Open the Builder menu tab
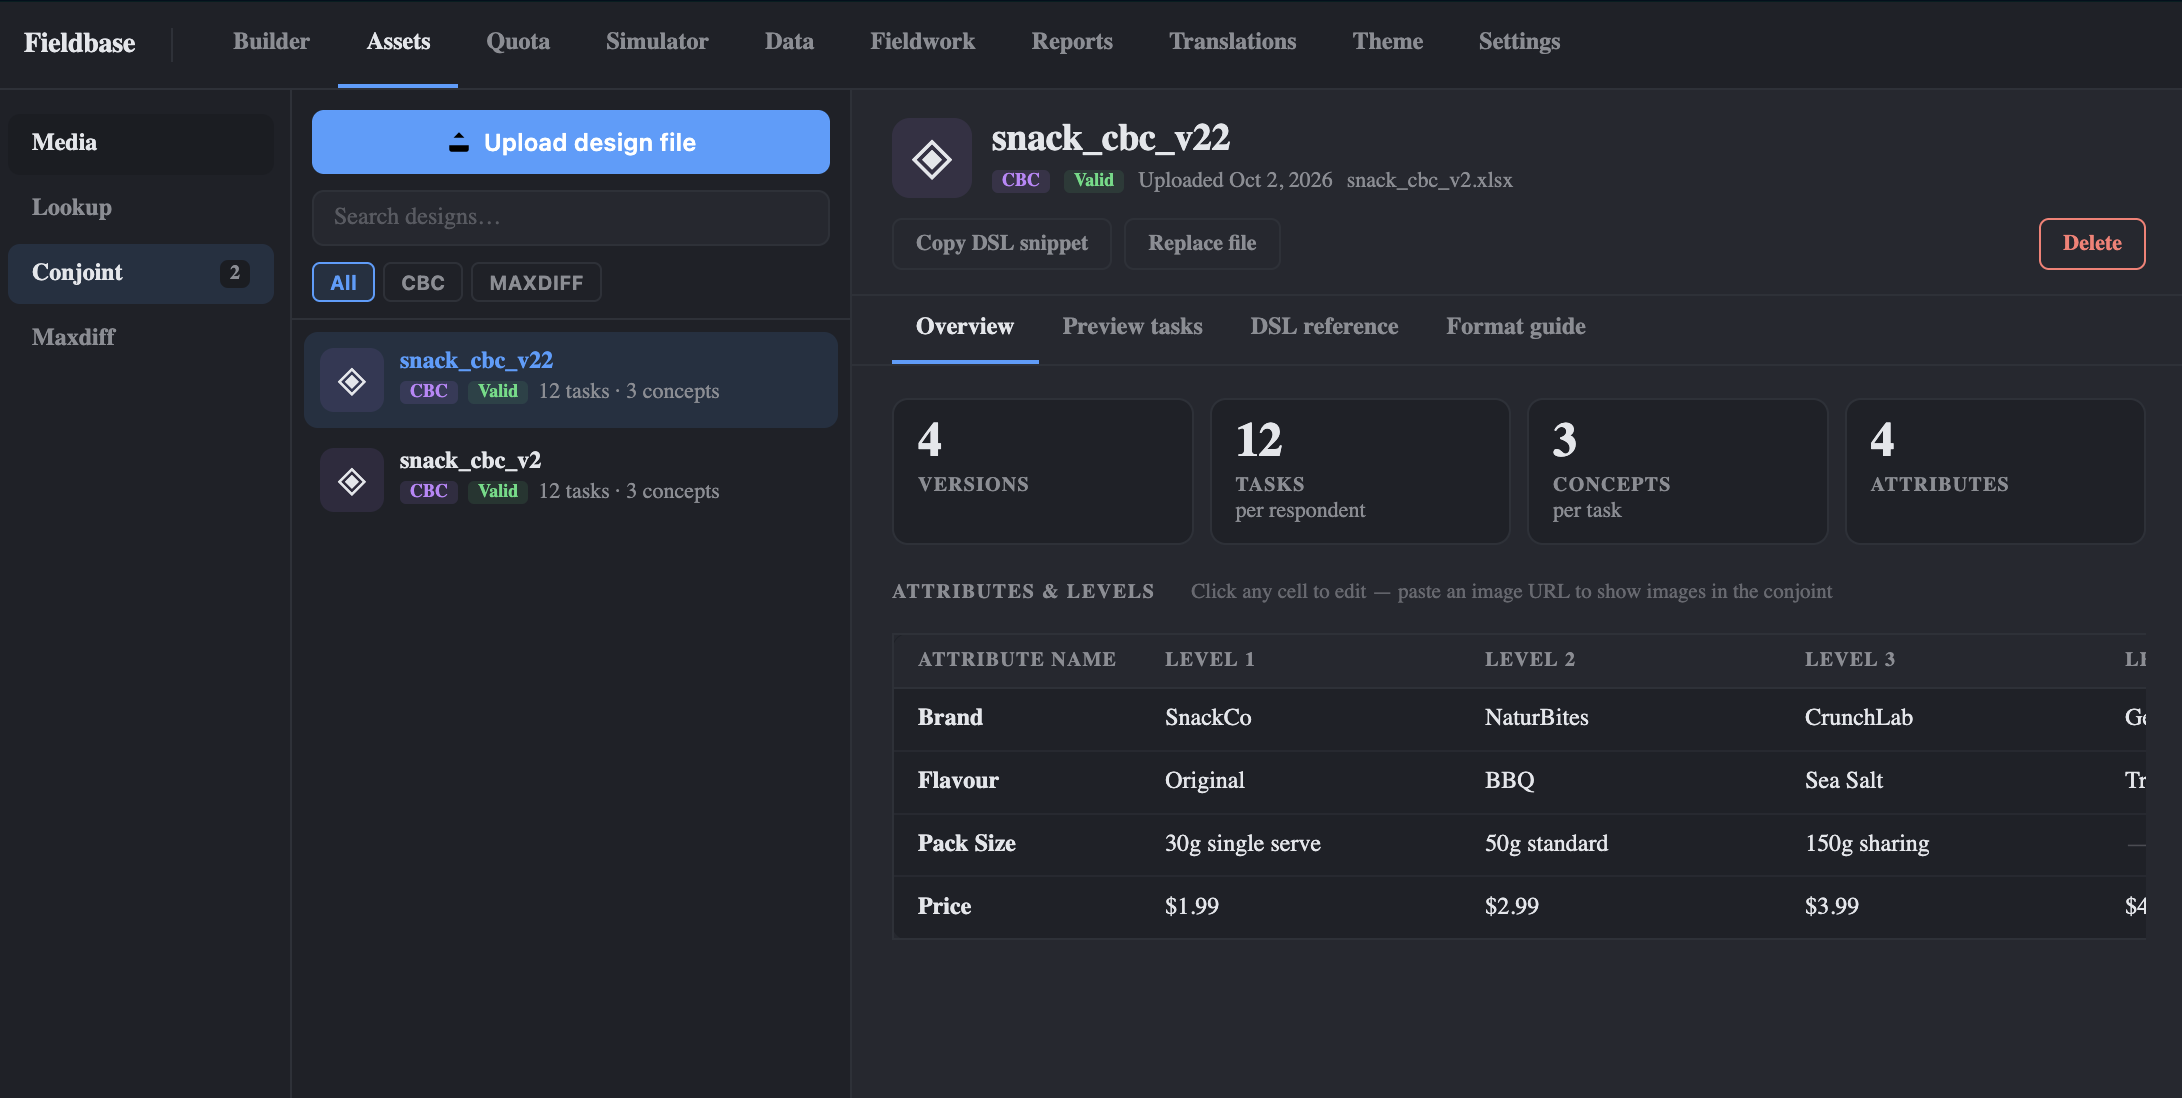 point(271,41)
